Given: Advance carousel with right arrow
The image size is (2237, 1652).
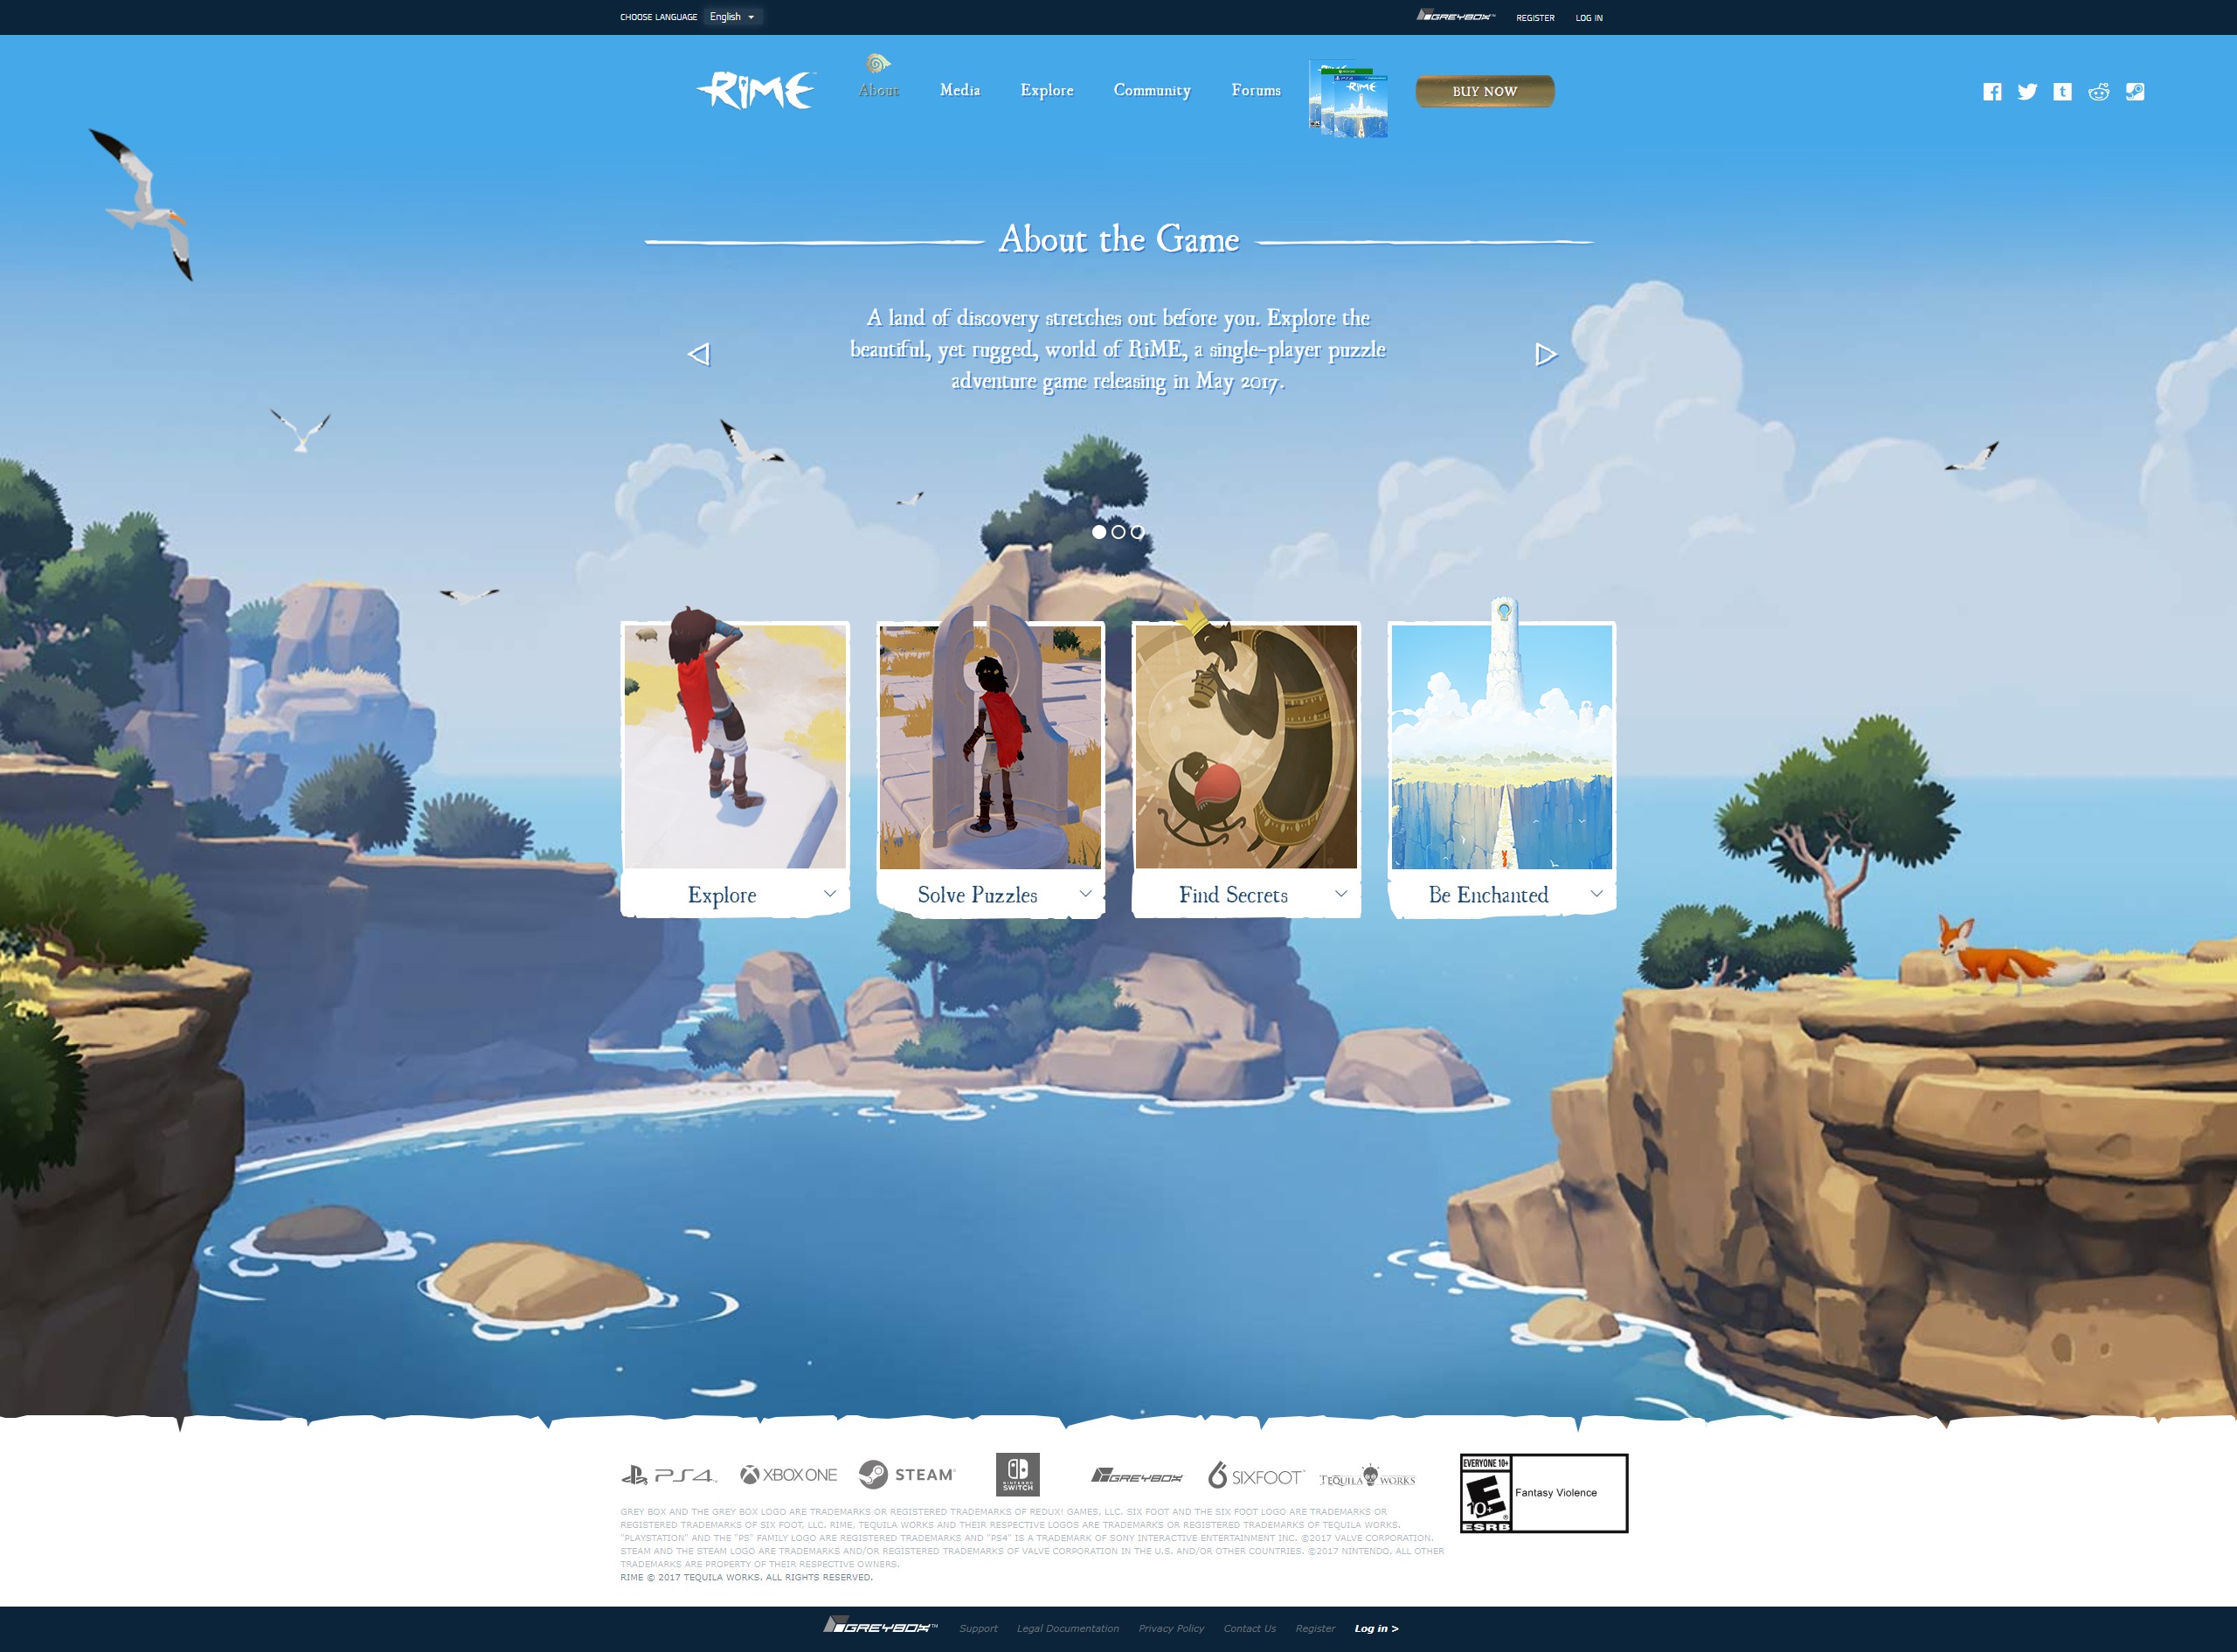Looking at the screenshot, I should (x=1545, y=354).
